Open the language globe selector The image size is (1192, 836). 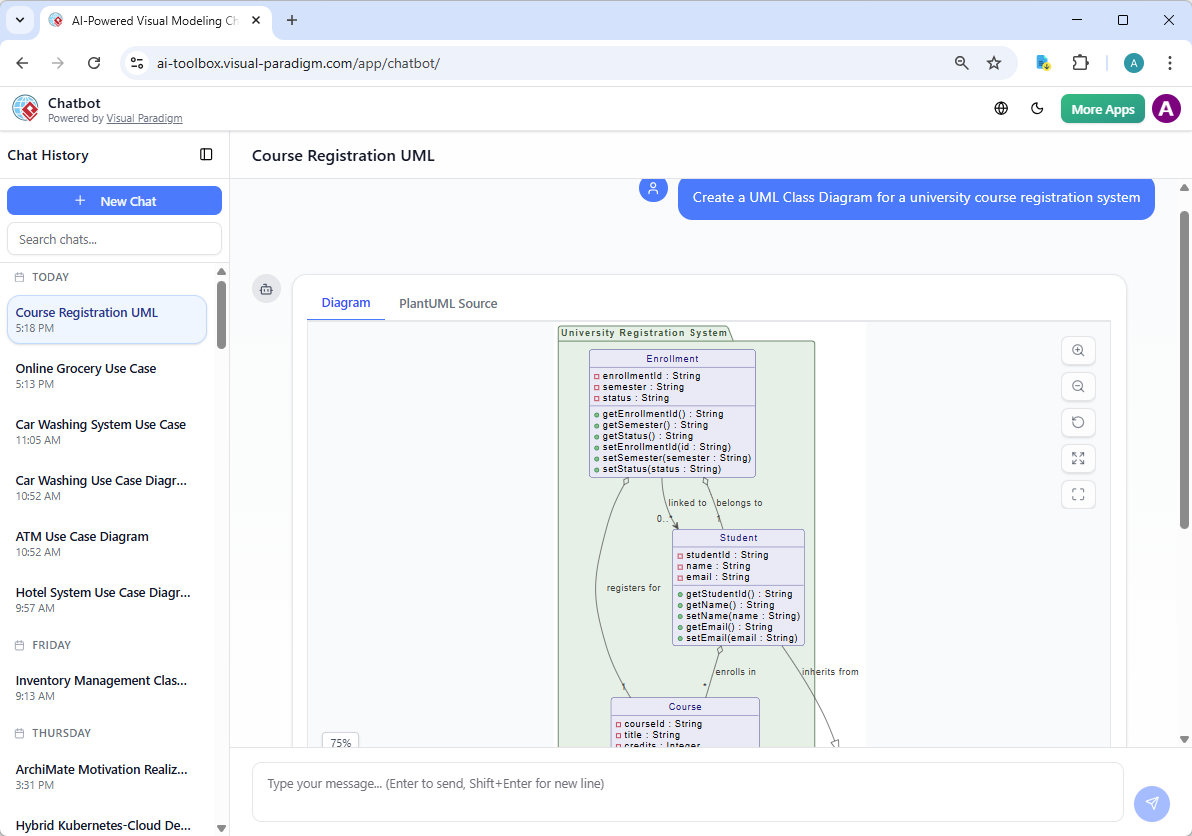point(1001,108)
